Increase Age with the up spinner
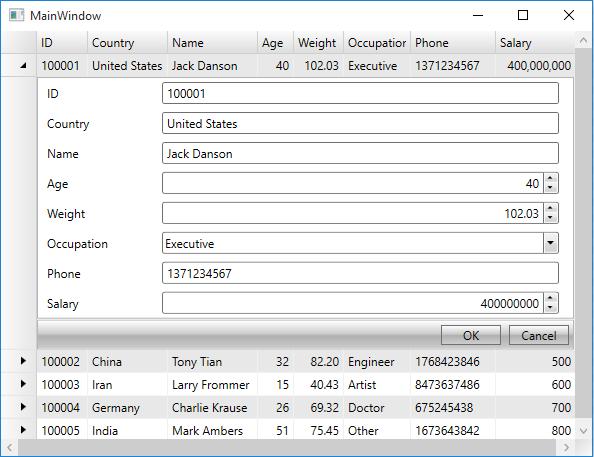 [x=550, y=178]
